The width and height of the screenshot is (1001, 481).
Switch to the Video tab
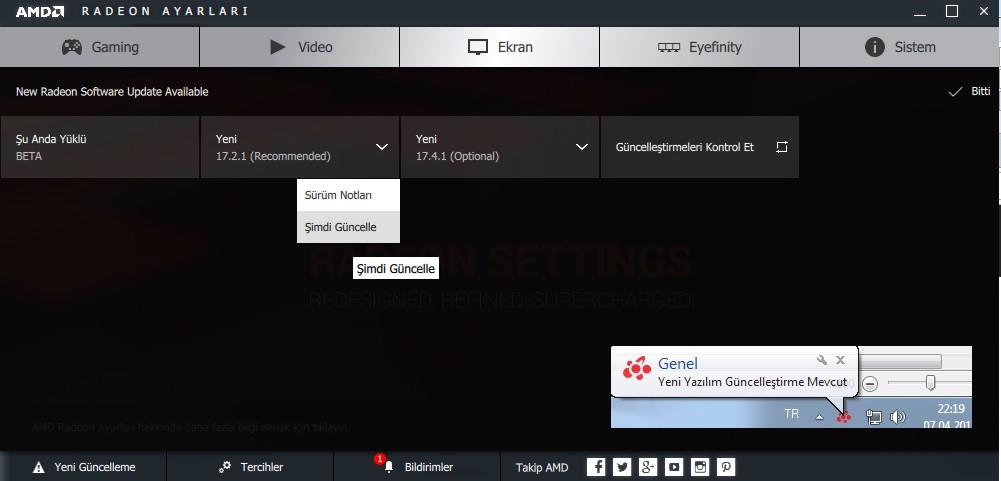pos(299,47)
